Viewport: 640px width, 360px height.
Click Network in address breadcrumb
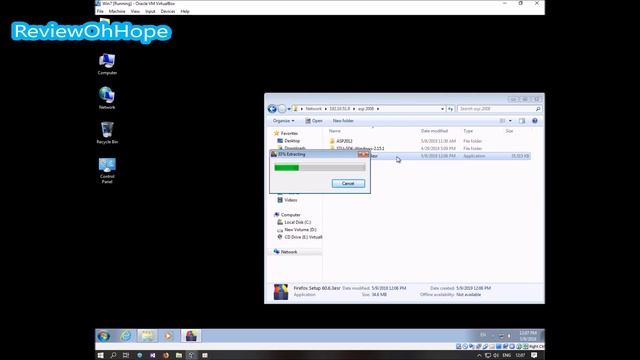313,109
